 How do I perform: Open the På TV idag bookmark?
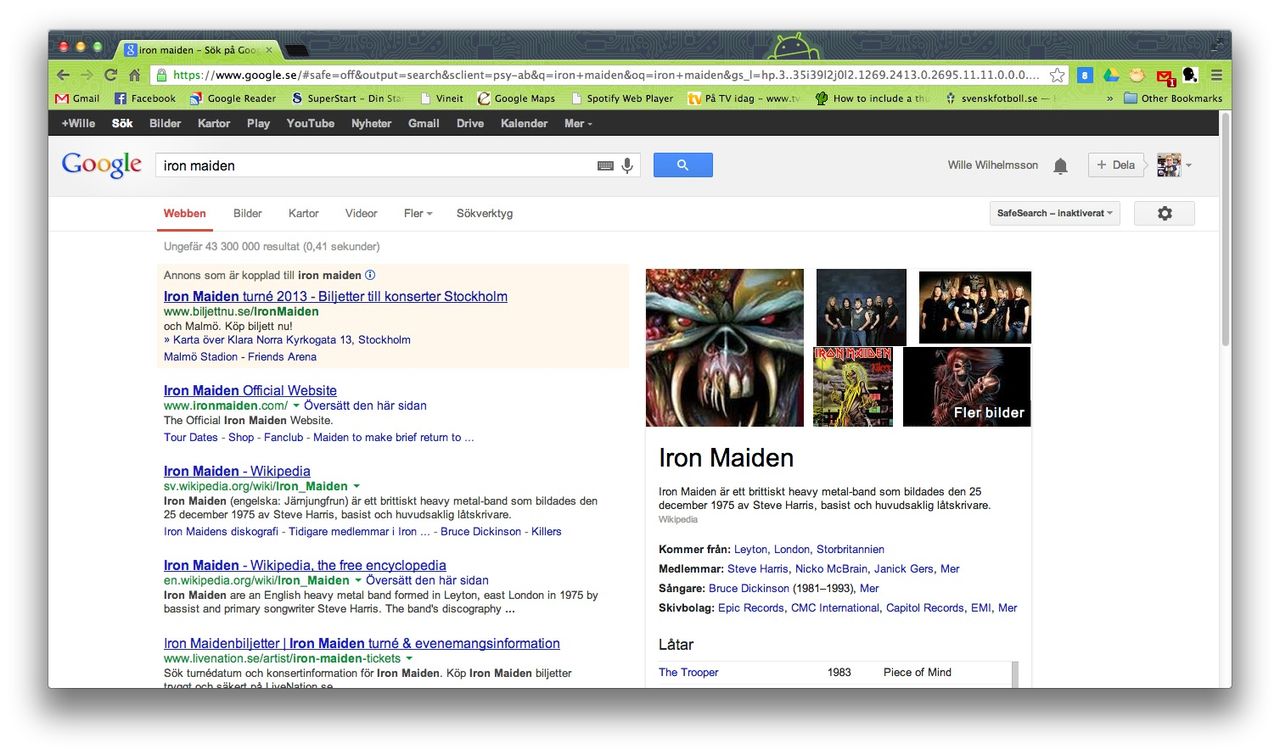coord(745,98)
